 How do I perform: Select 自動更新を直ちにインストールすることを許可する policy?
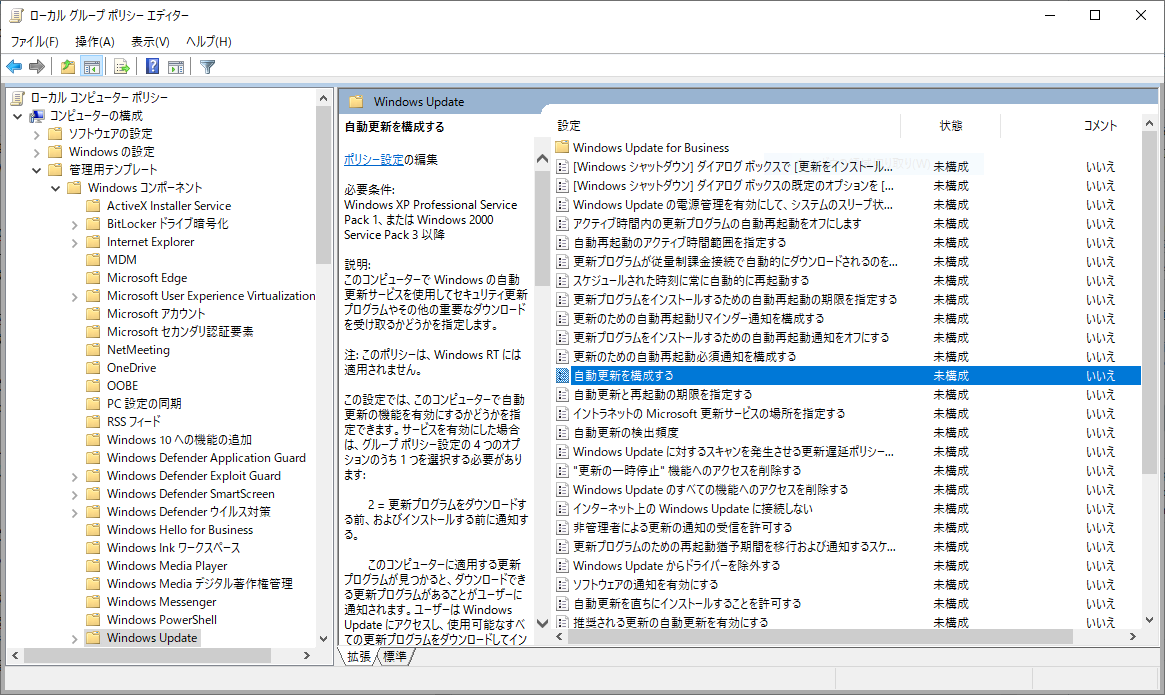point(687,604)
